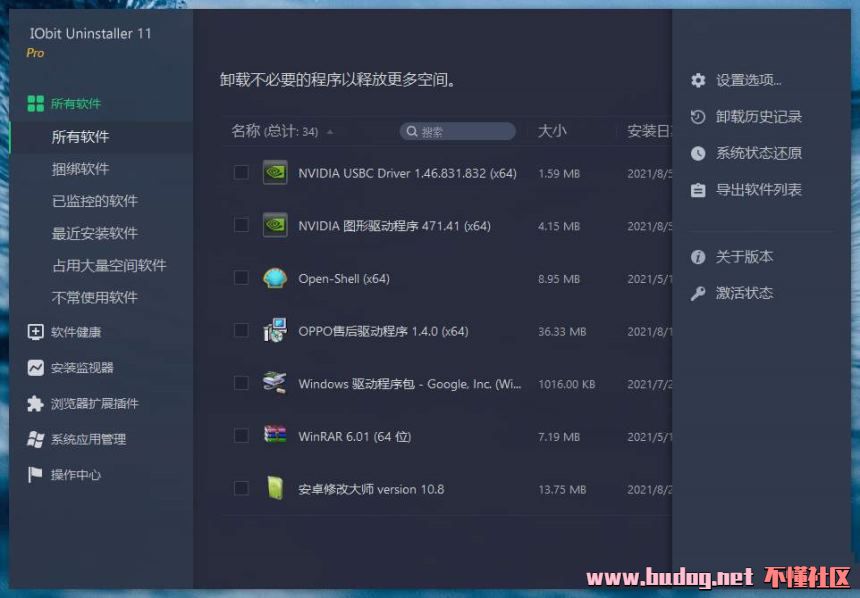Collapse the 所有软件 sidebar section
The width and height of the screenshot is (860, 598).
(75, 104)
